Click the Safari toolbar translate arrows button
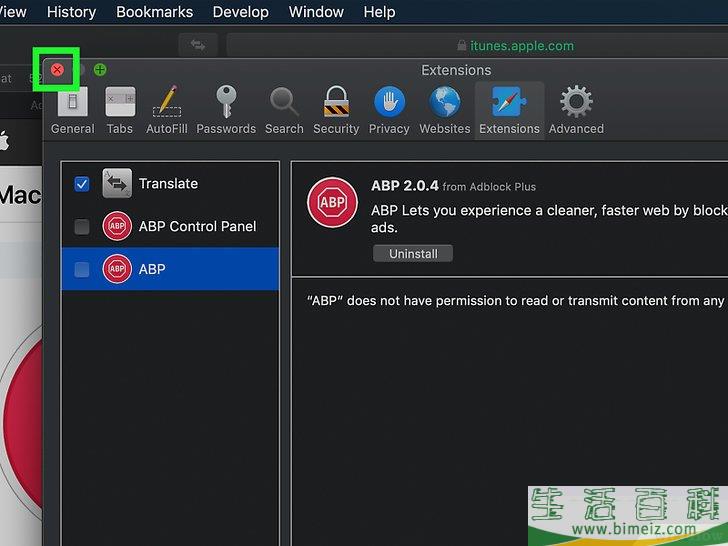This screenshot has width=728, height=546. point(198,45)
